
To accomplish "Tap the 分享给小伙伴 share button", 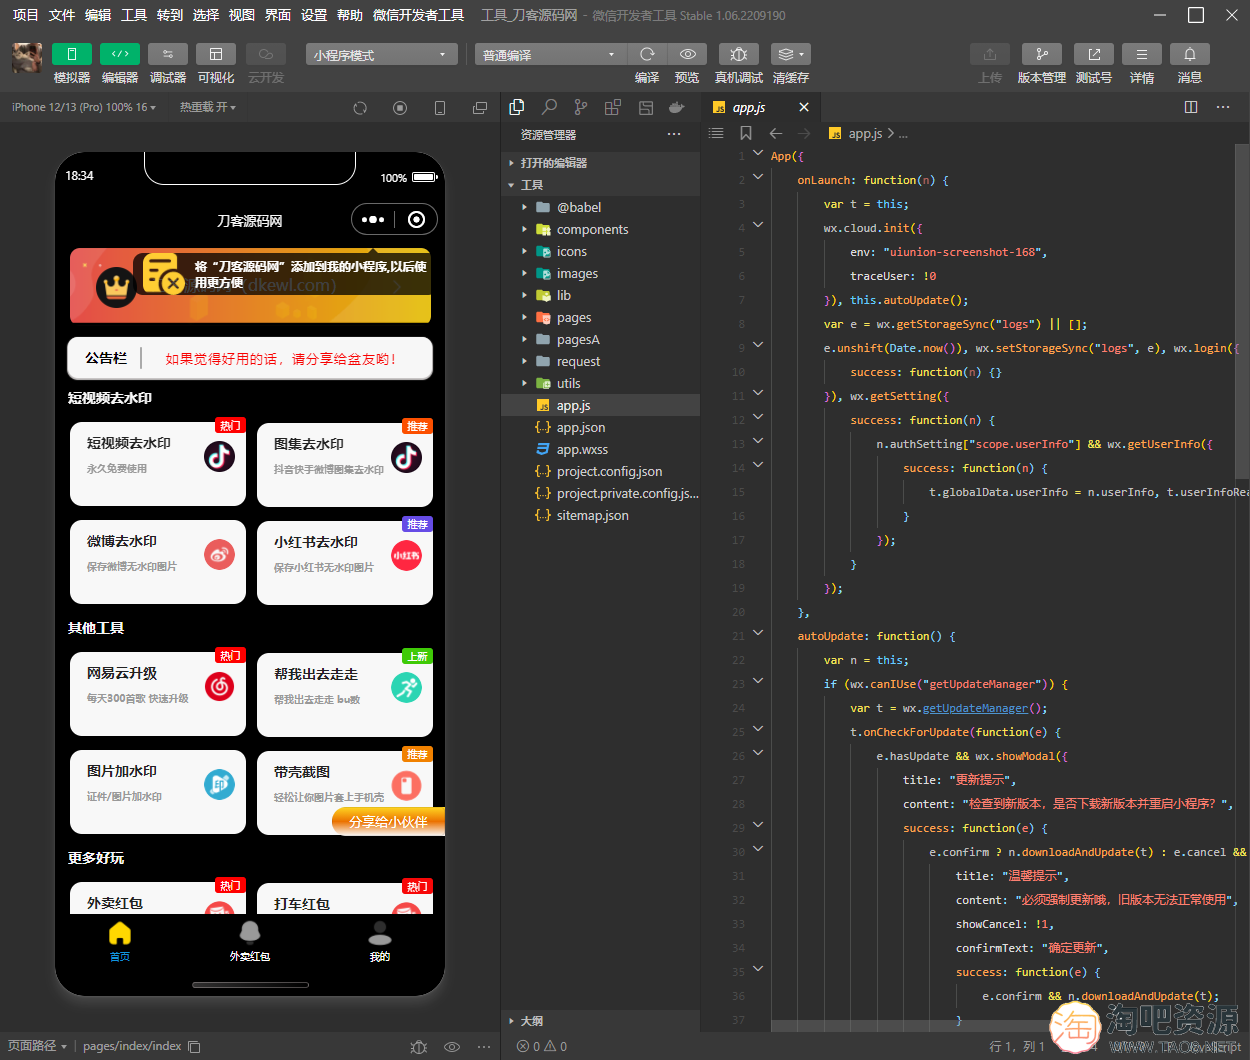I will pos(388,821).
